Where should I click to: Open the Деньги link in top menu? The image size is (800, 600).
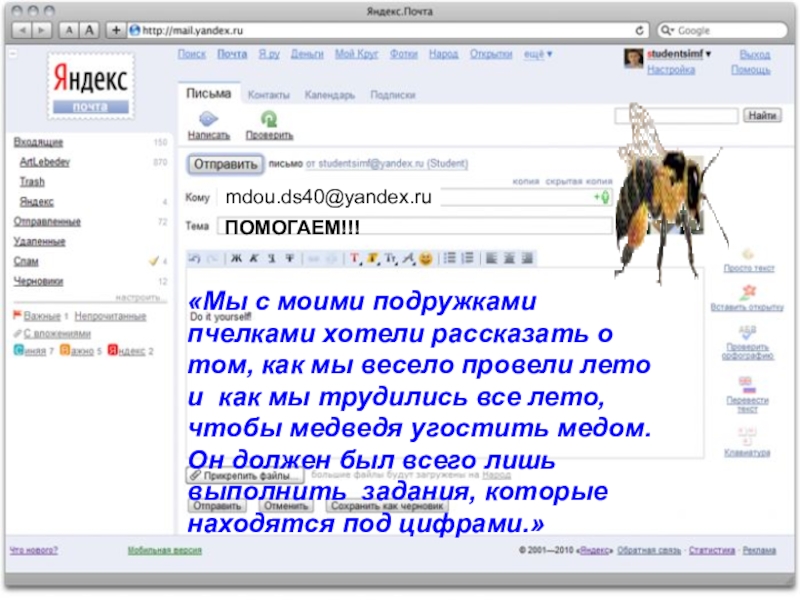pyautogui.click(x=307, y=54)
